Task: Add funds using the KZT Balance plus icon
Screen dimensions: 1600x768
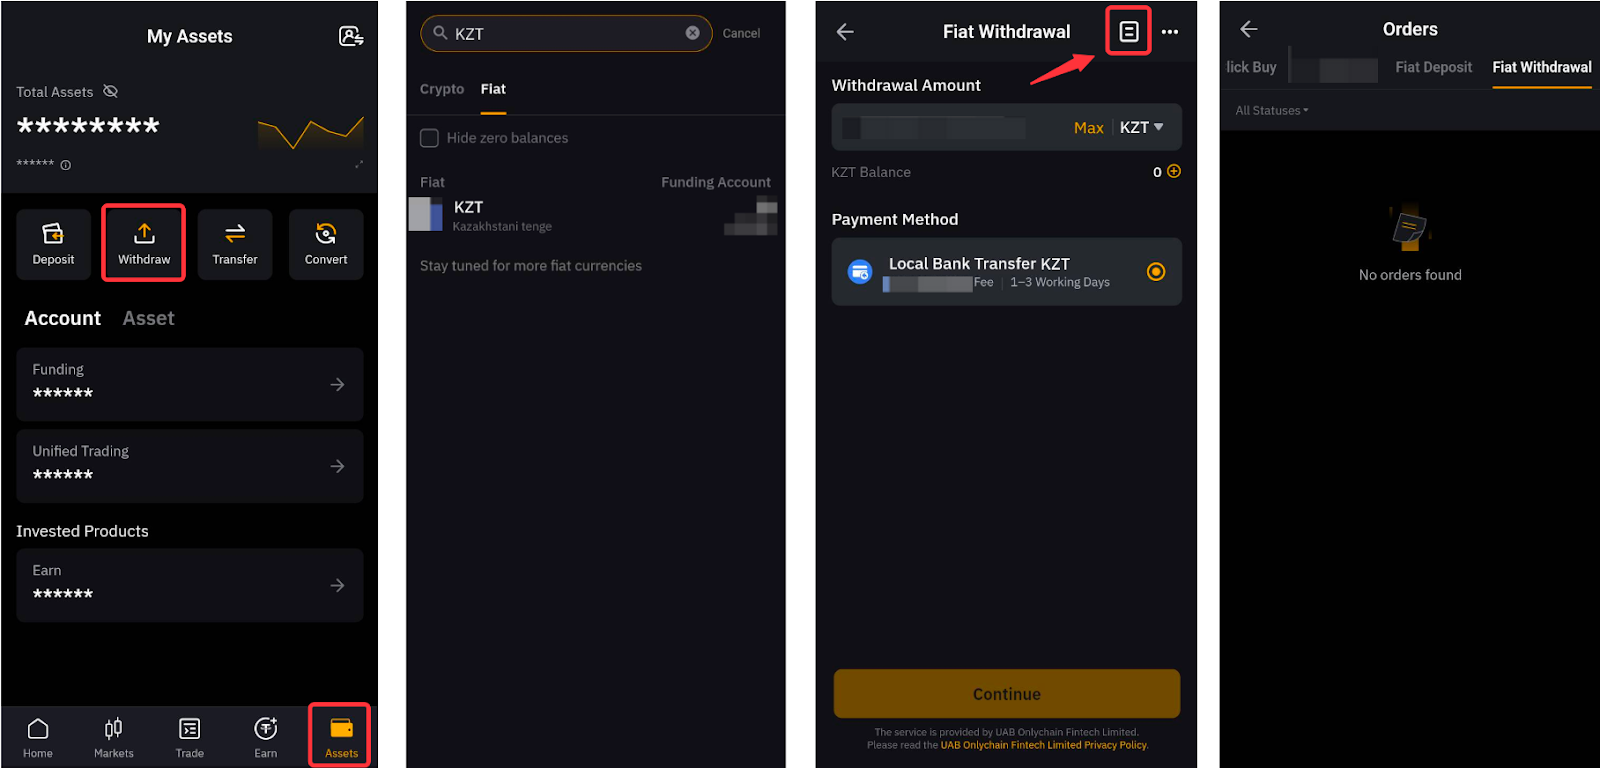Action: [1174, 171]
